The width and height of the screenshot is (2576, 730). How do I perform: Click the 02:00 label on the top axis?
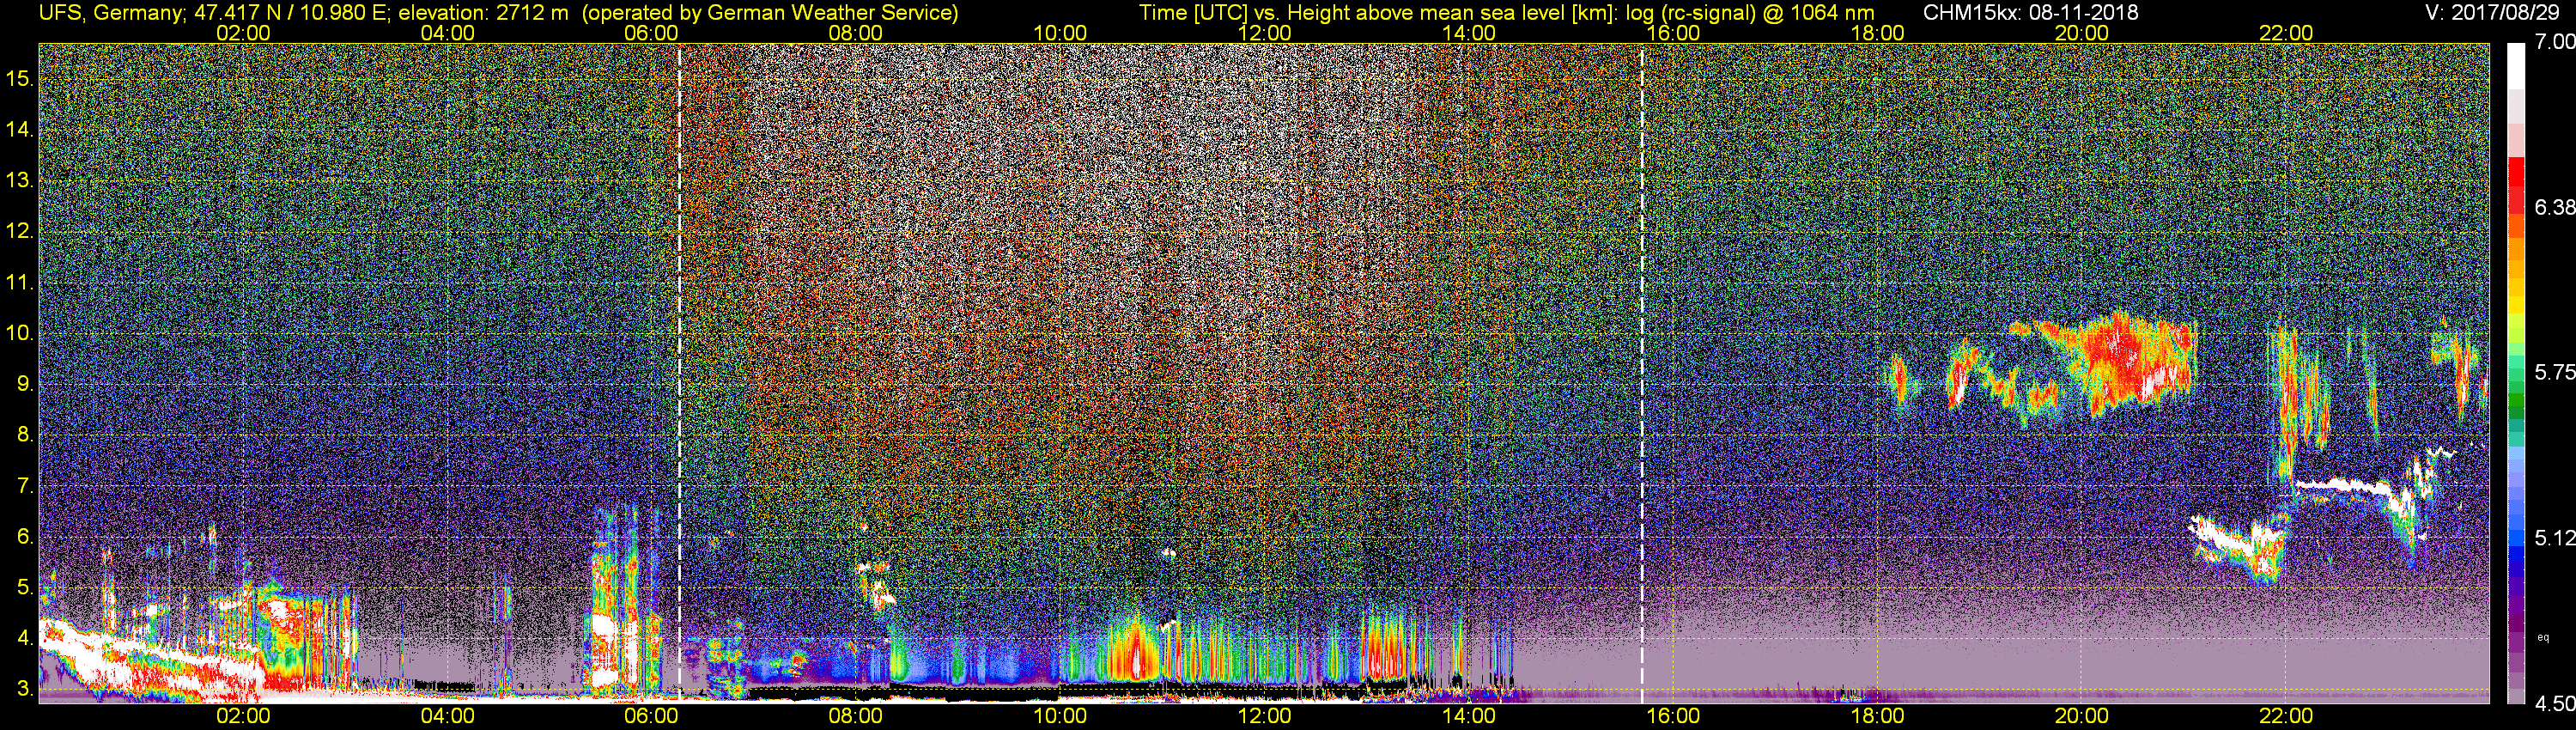tap(243, 33)
